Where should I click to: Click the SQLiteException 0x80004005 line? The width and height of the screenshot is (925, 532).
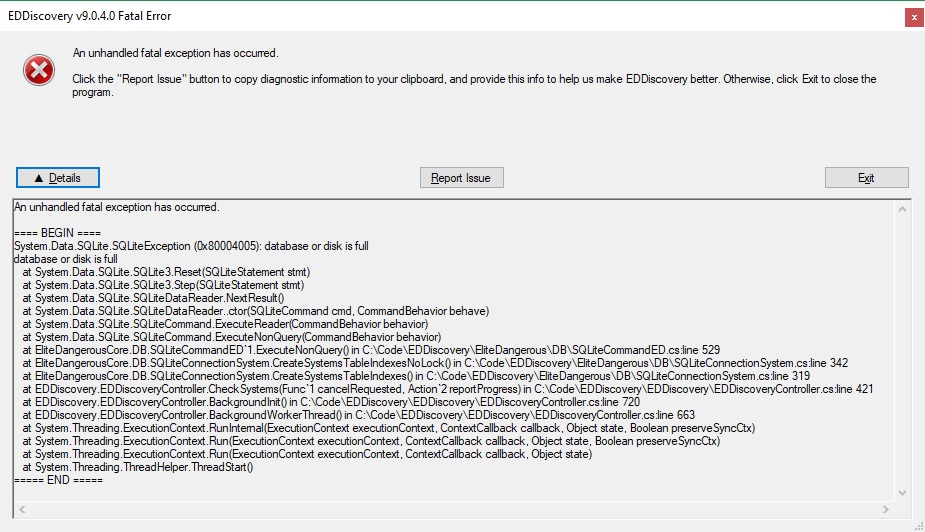point(191,246)
